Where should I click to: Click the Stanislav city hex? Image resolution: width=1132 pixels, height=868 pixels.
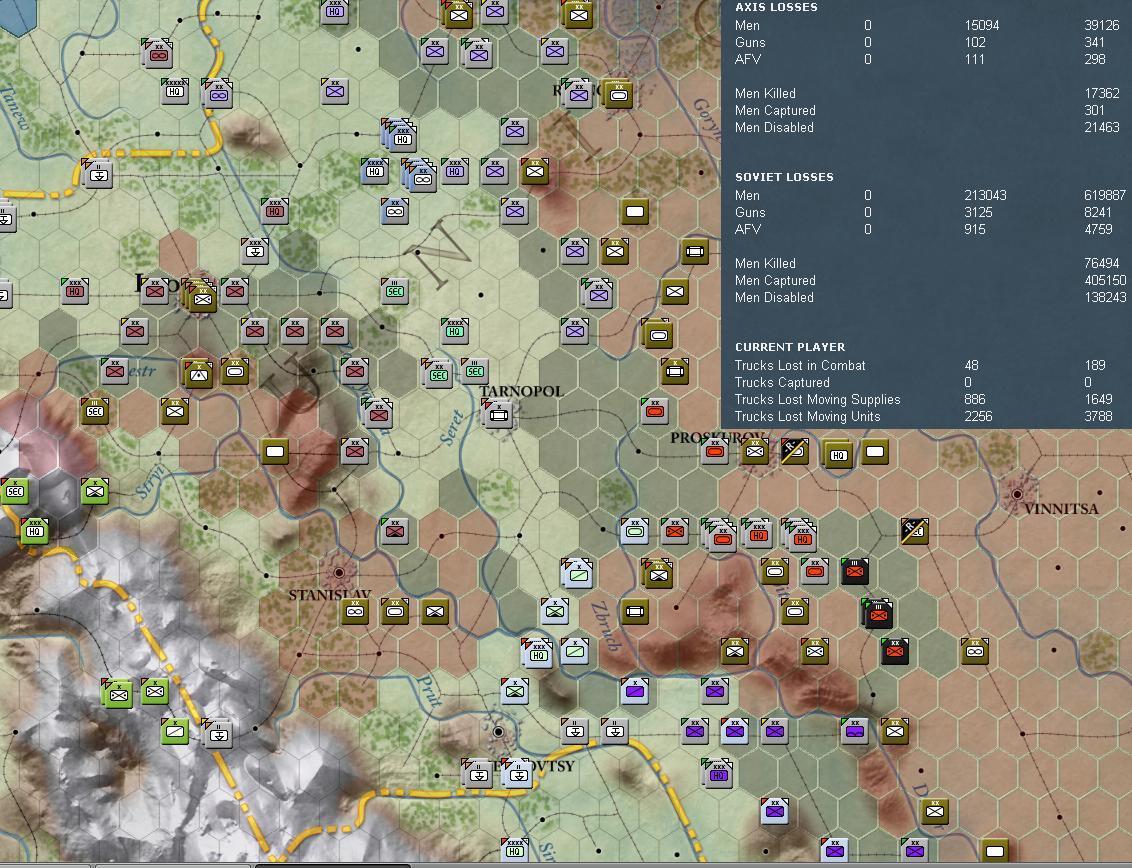click(338, 573)
